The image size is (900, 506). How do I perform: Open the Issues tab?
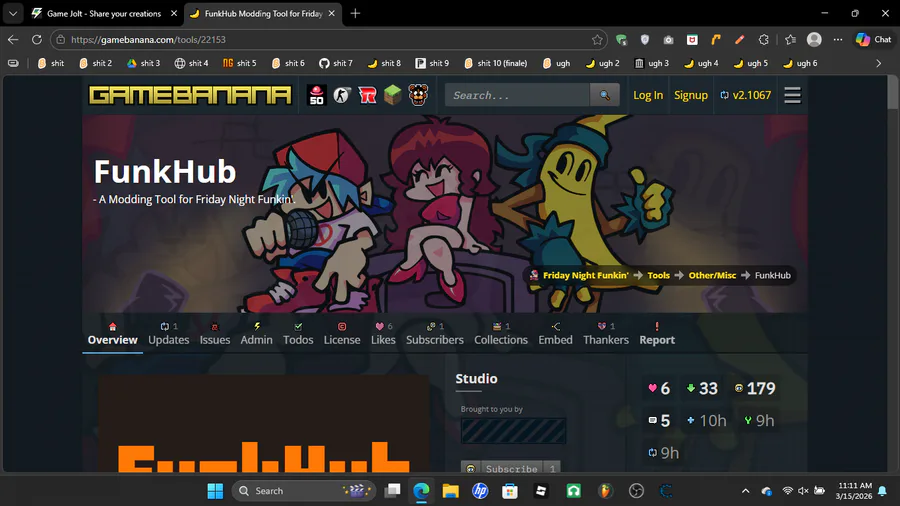tap(215, 334)
